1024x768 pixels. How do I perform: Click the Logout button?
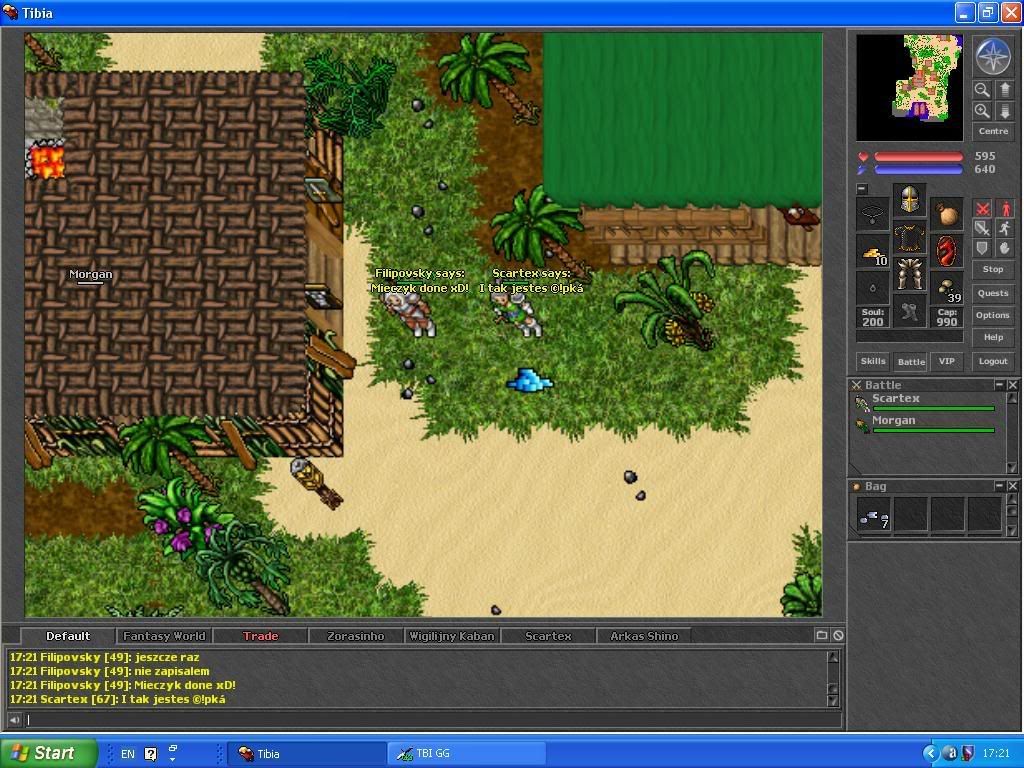click(993, 361)
